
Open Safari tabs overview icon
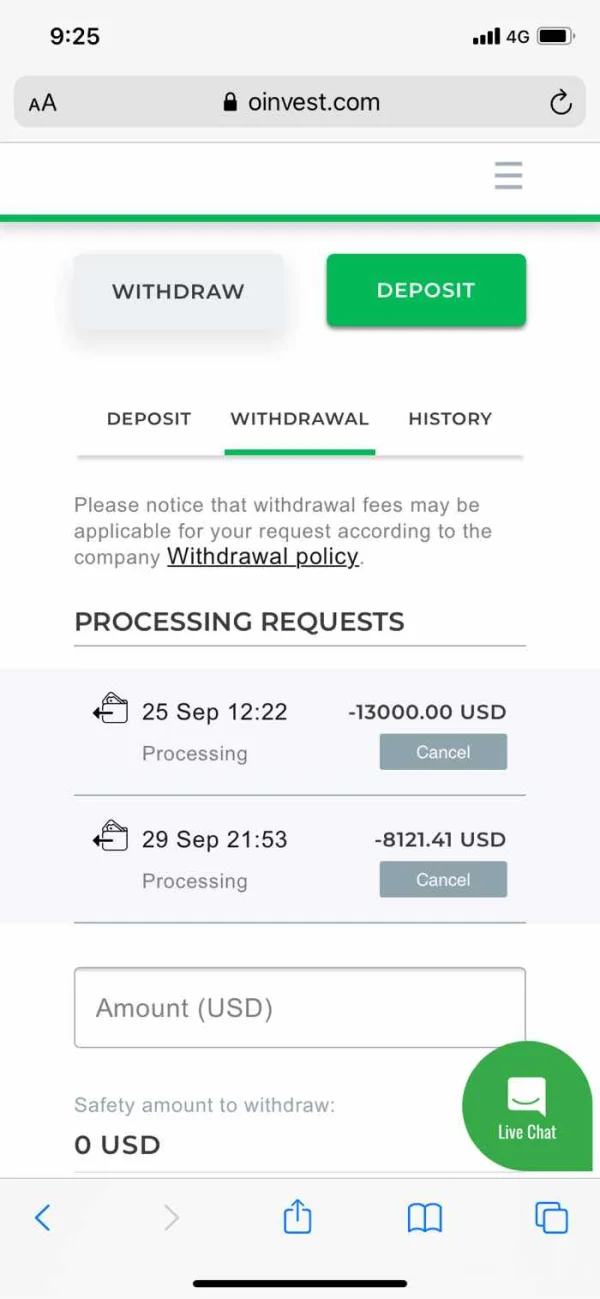coord(551,1217)
